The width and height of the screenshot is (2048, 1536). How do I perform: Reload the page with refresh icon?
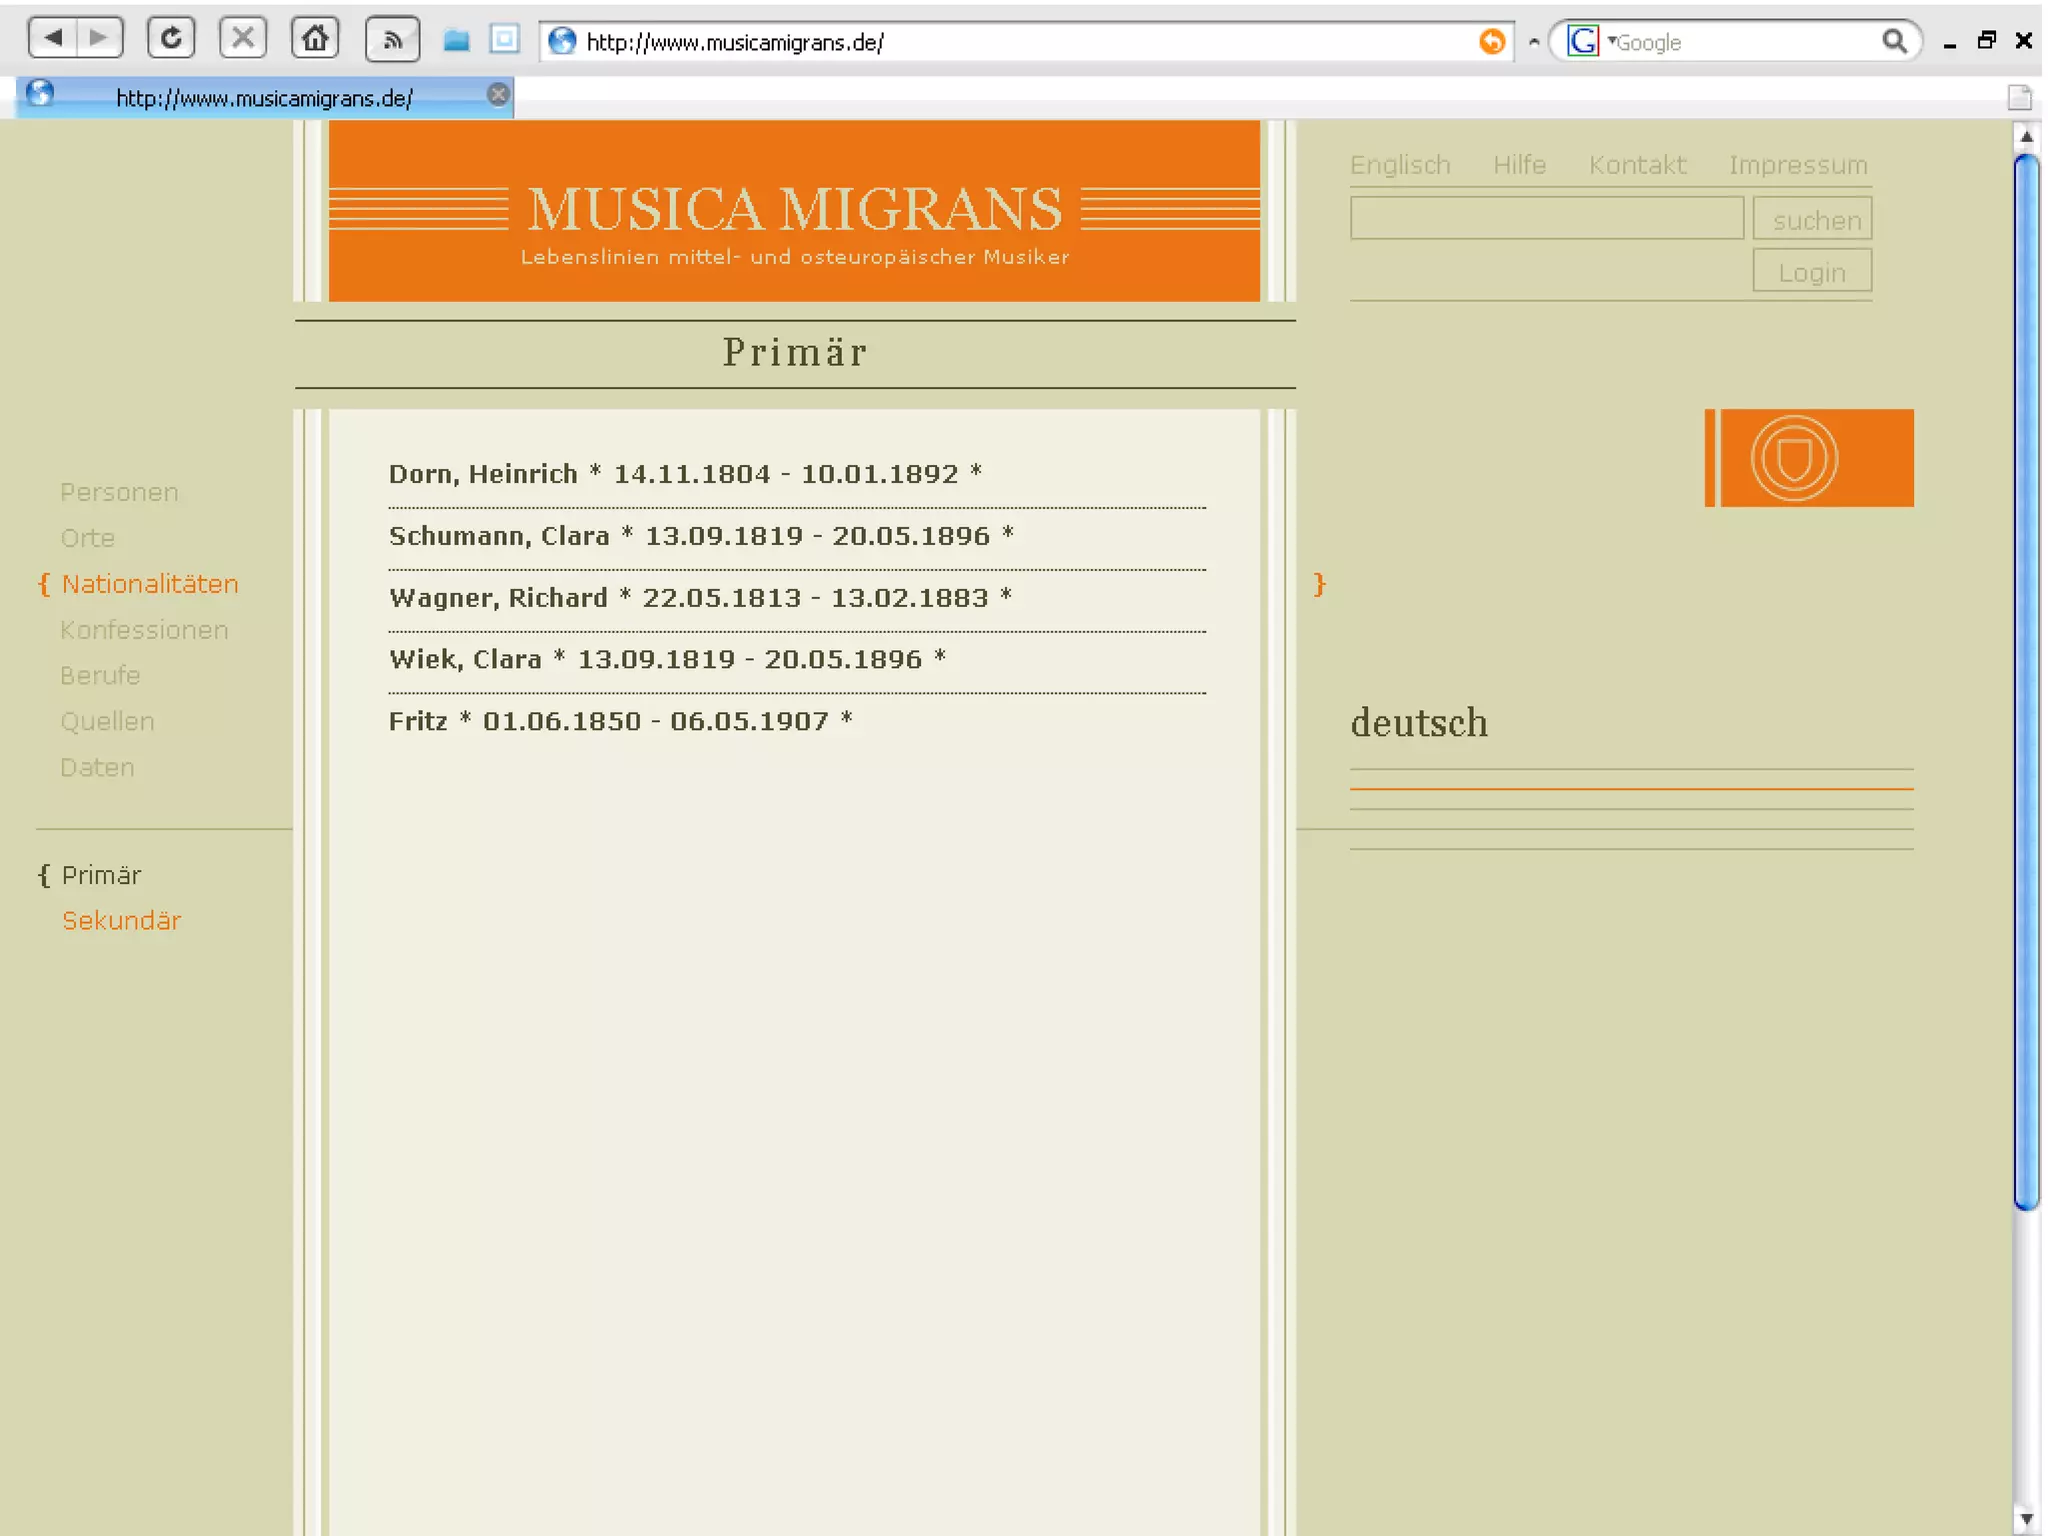[x=171, y=39]
